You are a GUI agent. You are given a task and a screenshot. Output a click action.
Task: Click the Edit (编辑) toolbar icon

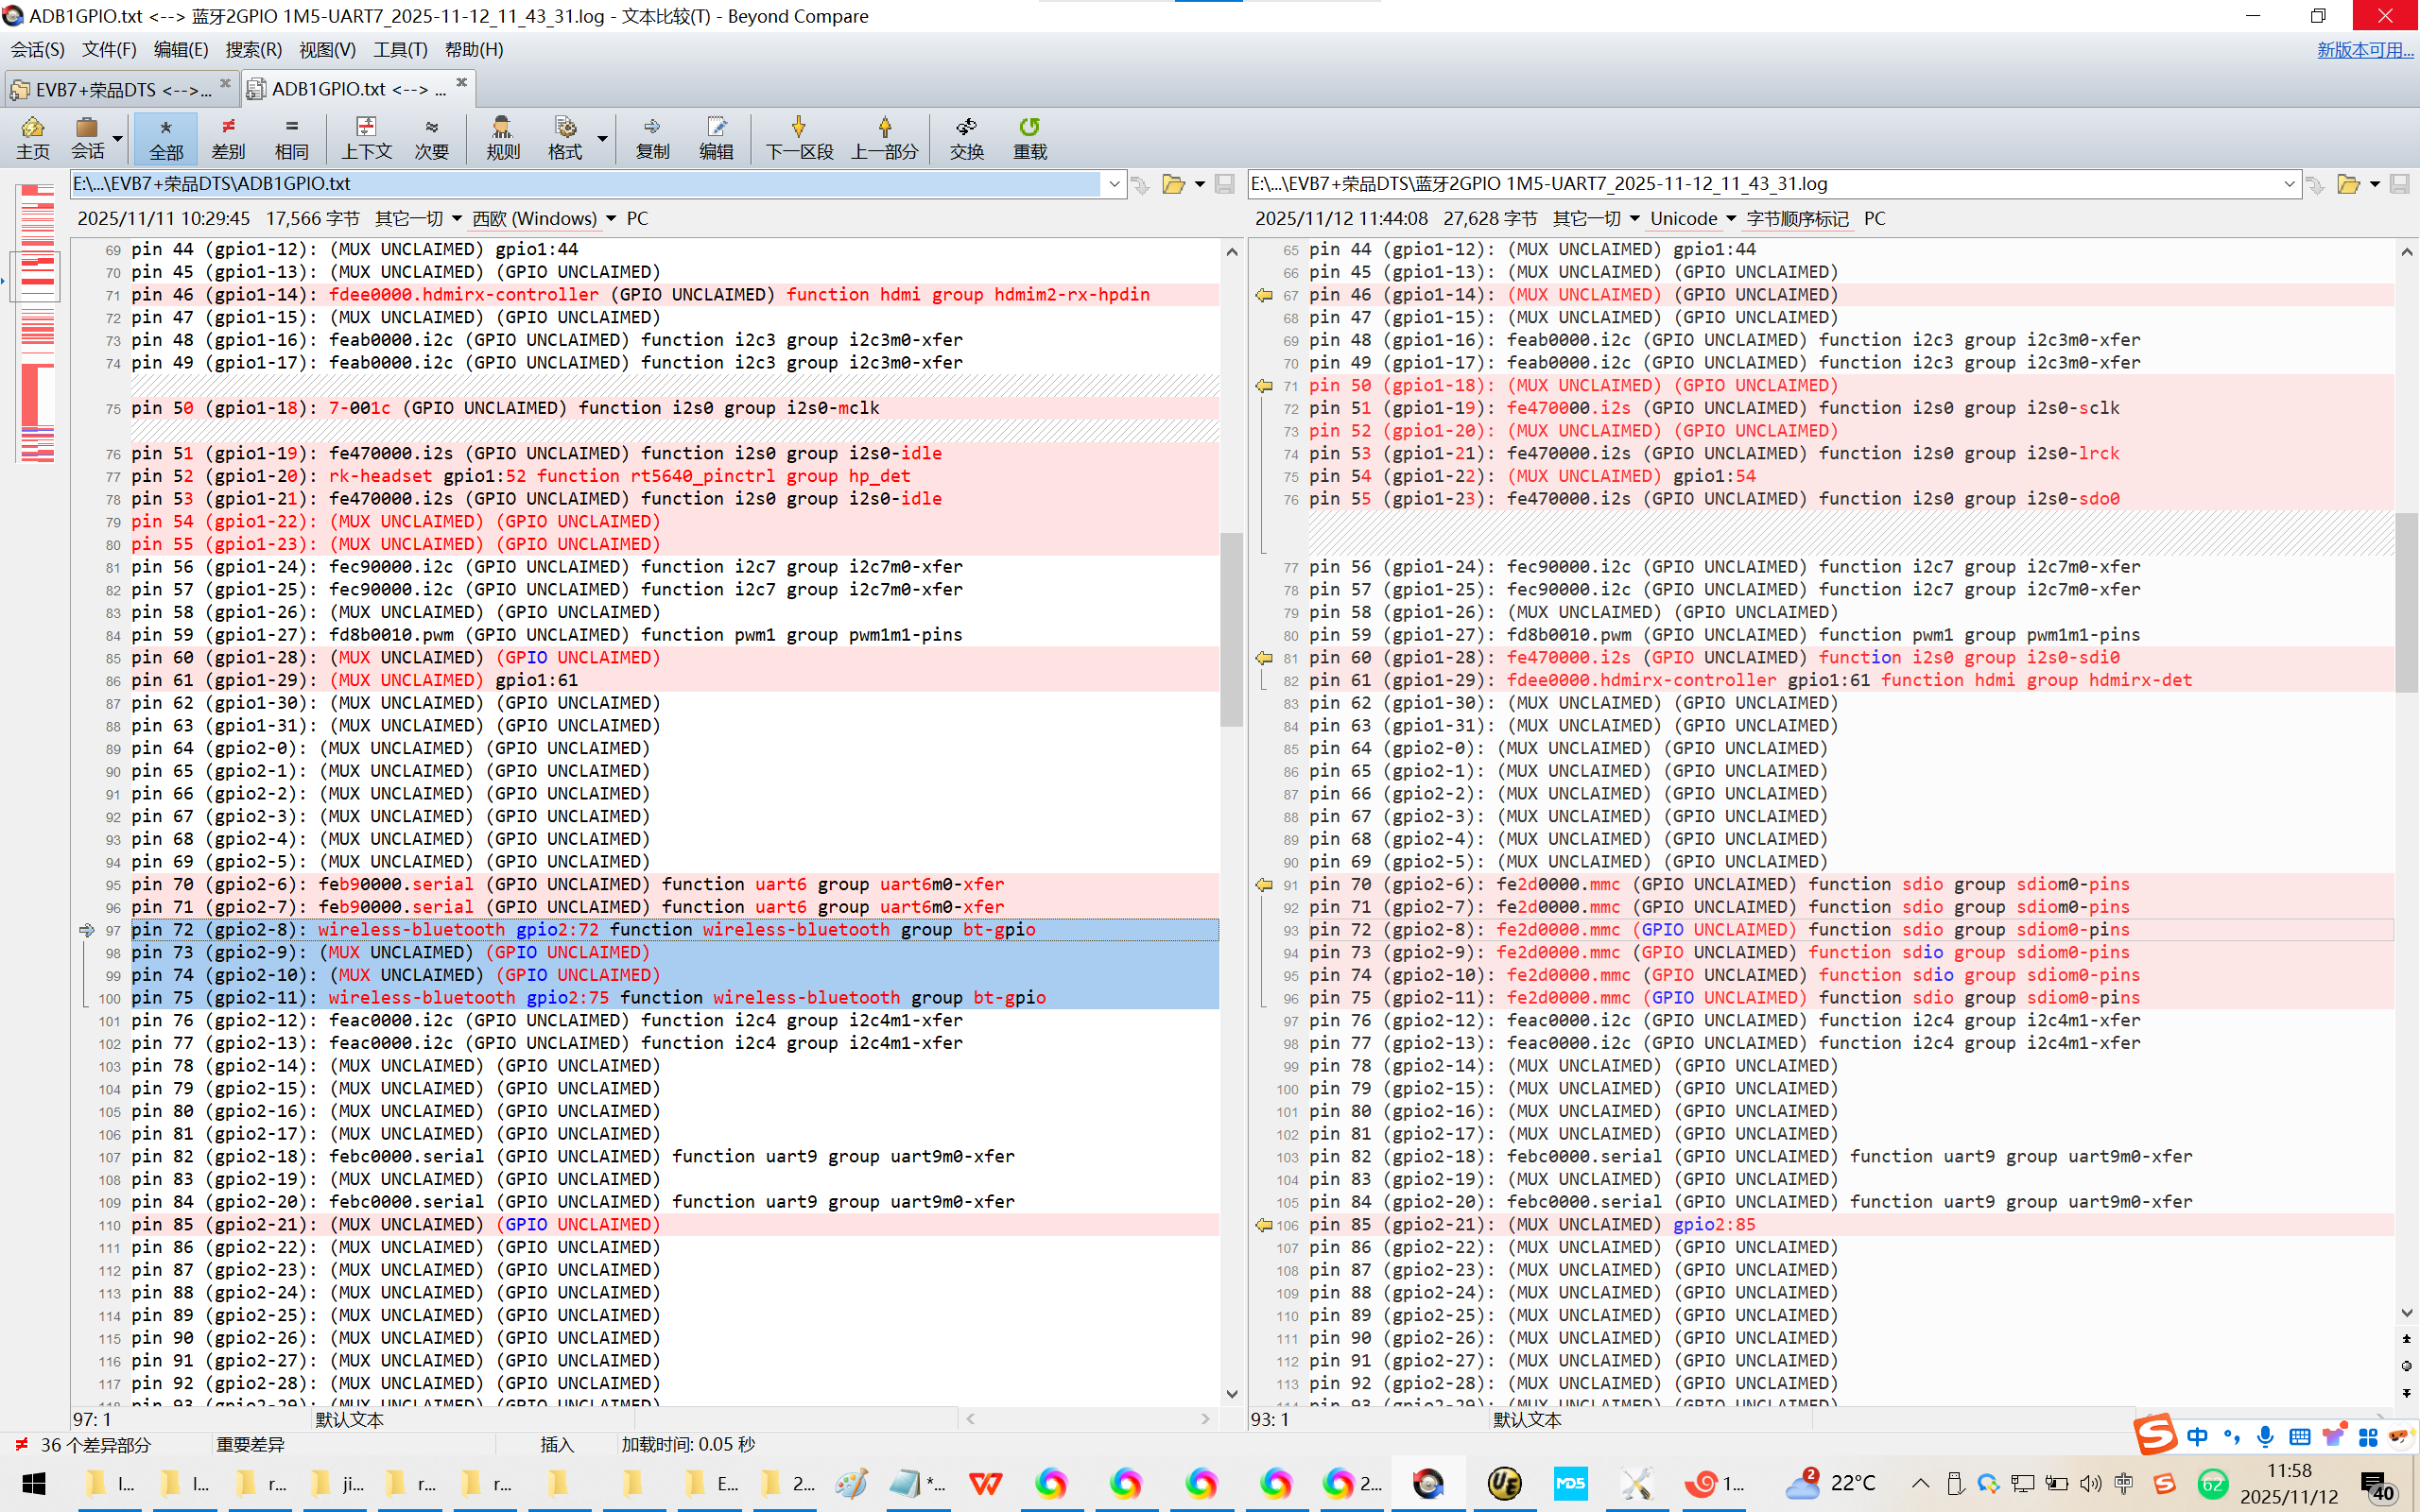pos(715,137)
